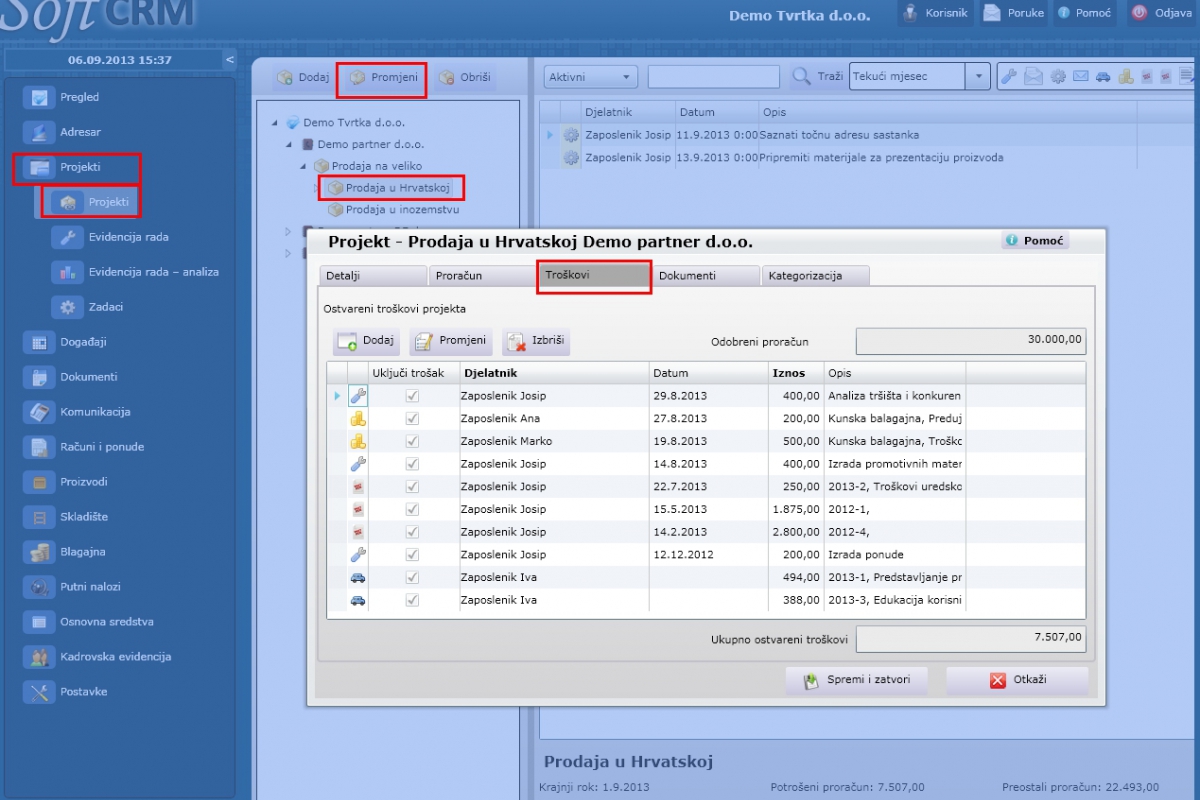The image size is (1200, 800).
Task: Select the Izrada ponude cost description
Action: [866, 555]
